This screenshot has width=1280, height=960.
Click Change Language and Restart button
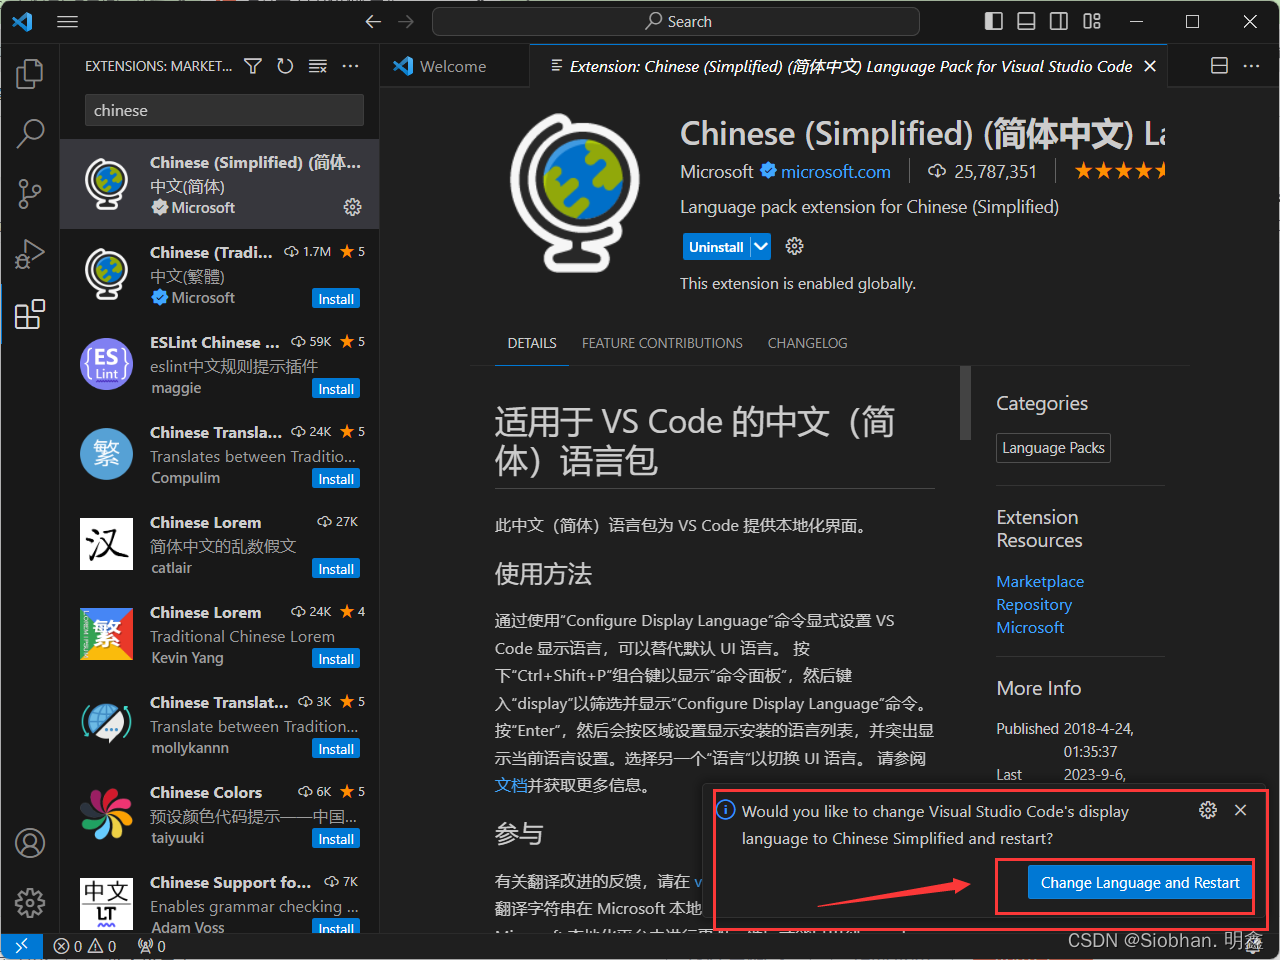[1139, 882]
